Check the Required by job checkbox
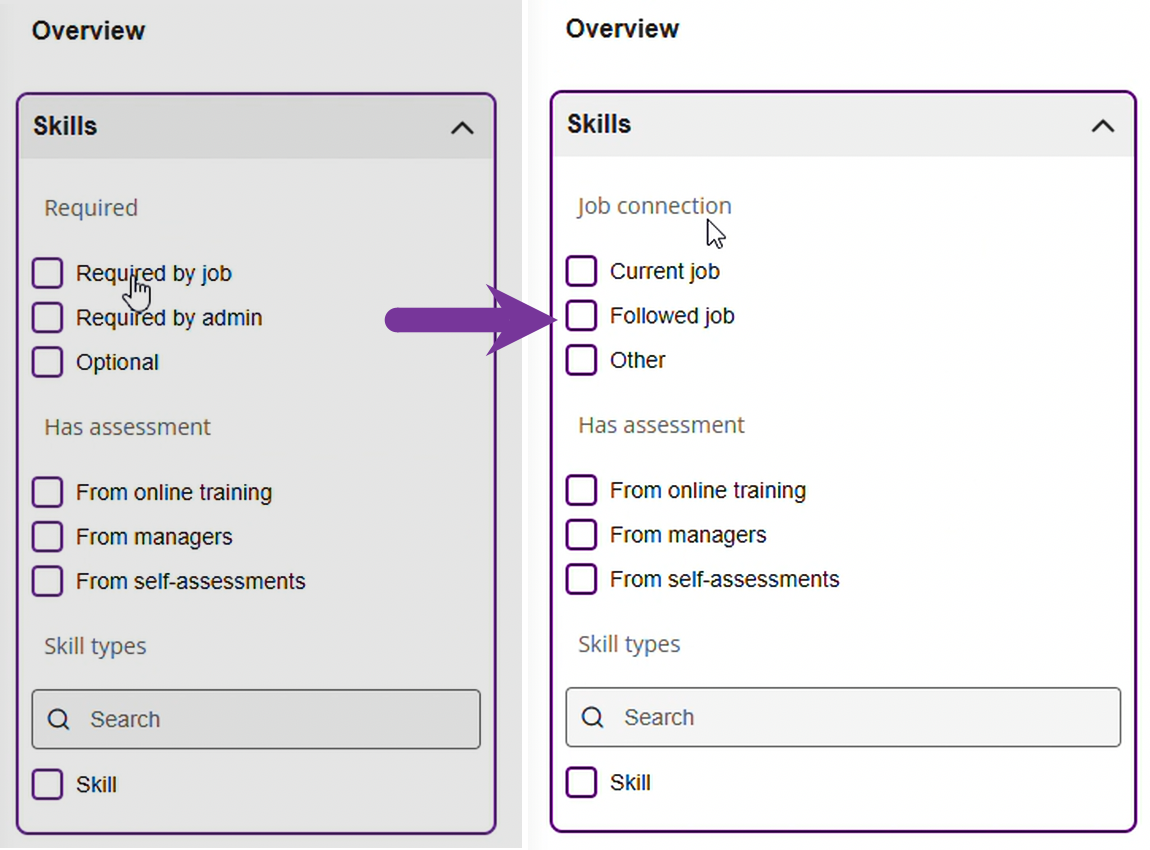The height and width of the screenshot is (850, 1150). [x=47, y=273]
